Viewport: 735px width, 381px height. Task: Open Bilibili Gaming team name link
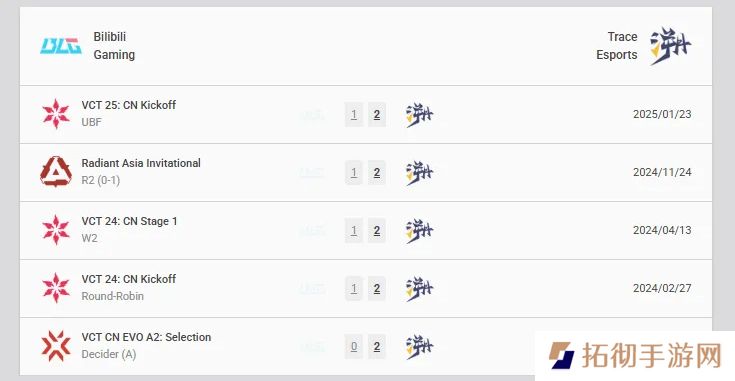coord(114,45)
